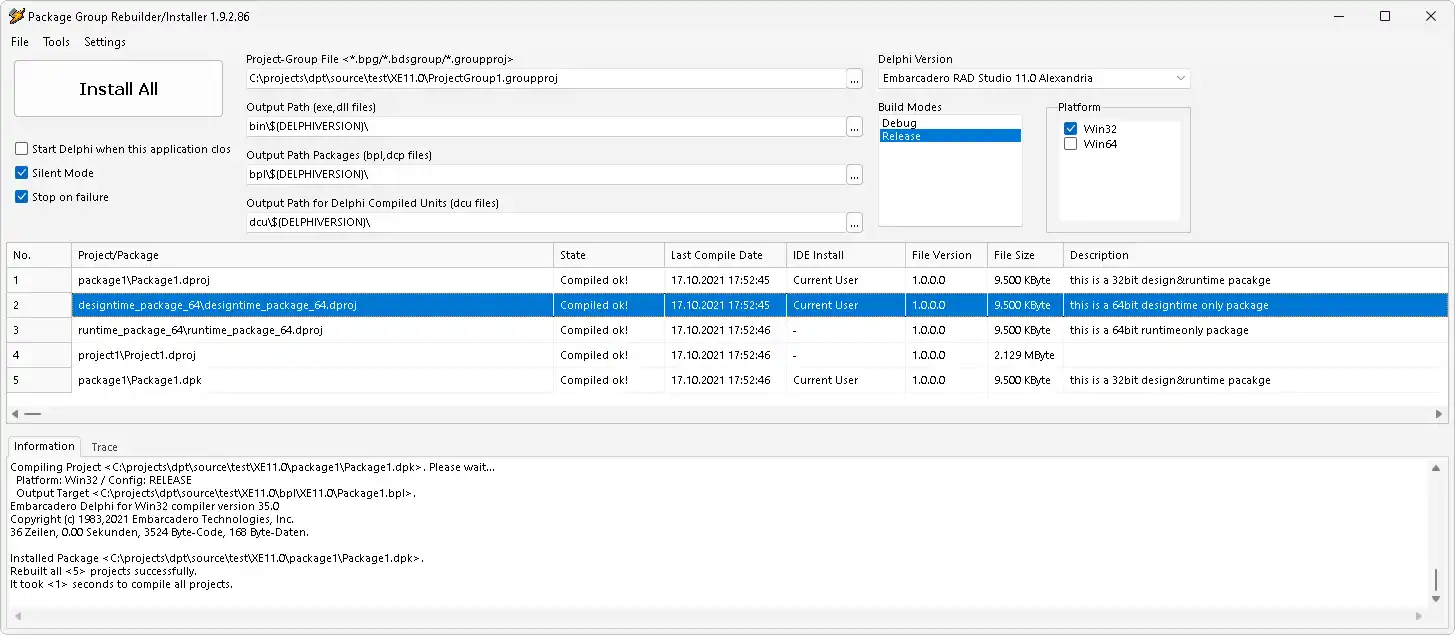Click the app icon in title bar
This screenshot has width=1455, height=635.
click(x=16, y=16)
